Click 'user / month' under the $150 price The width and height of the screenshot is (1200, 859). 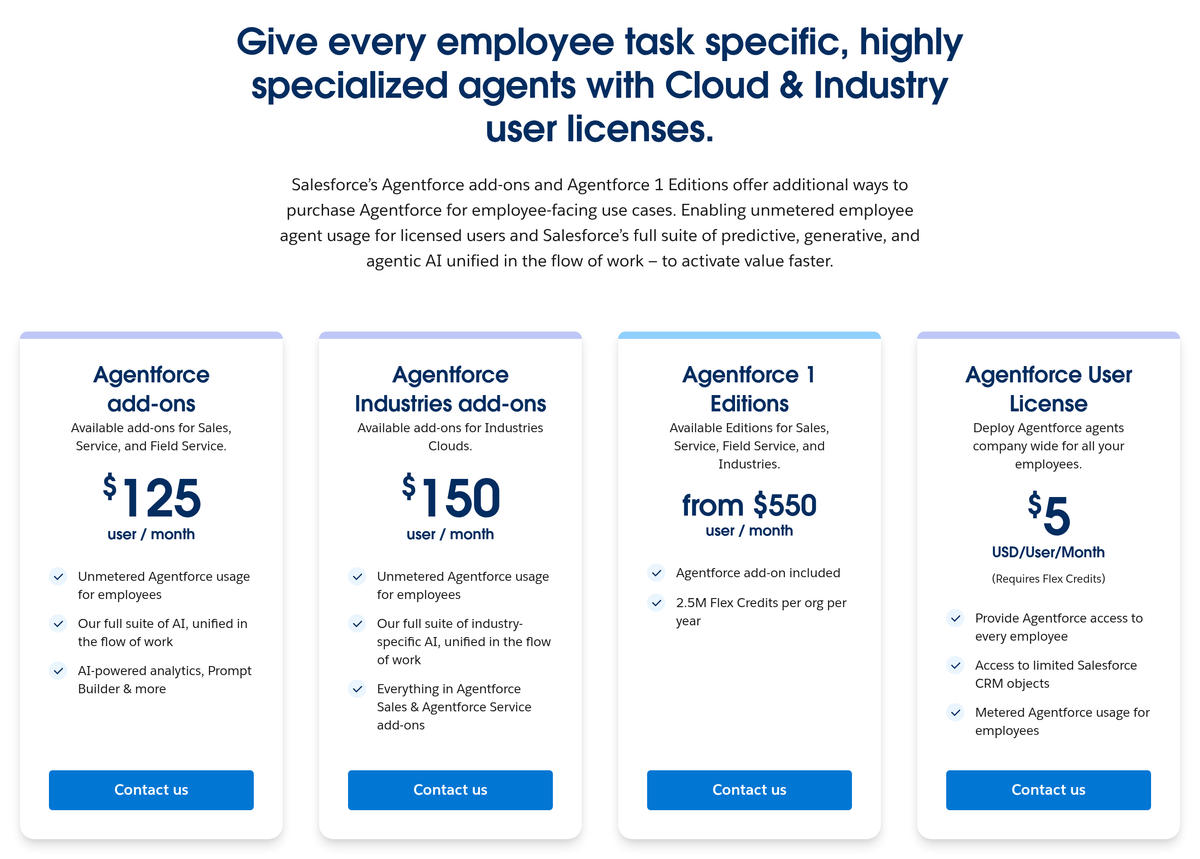450,535
